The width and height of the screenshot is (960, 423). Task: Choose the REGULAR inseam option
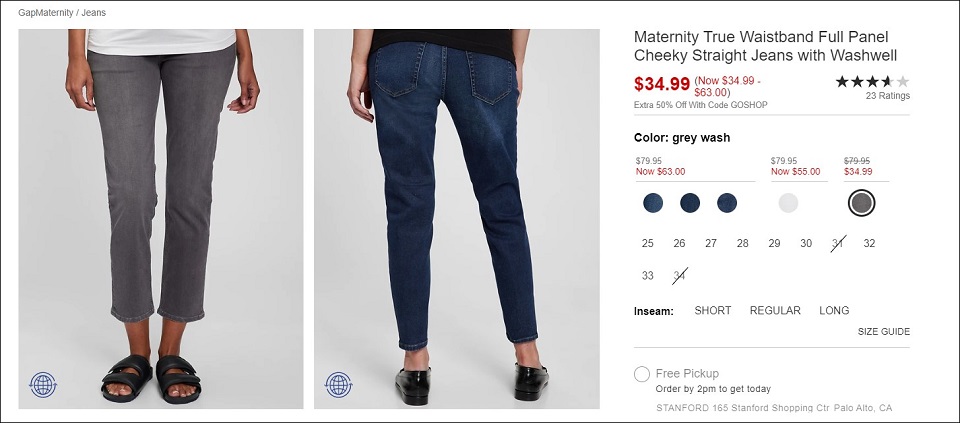pos(775,310)
